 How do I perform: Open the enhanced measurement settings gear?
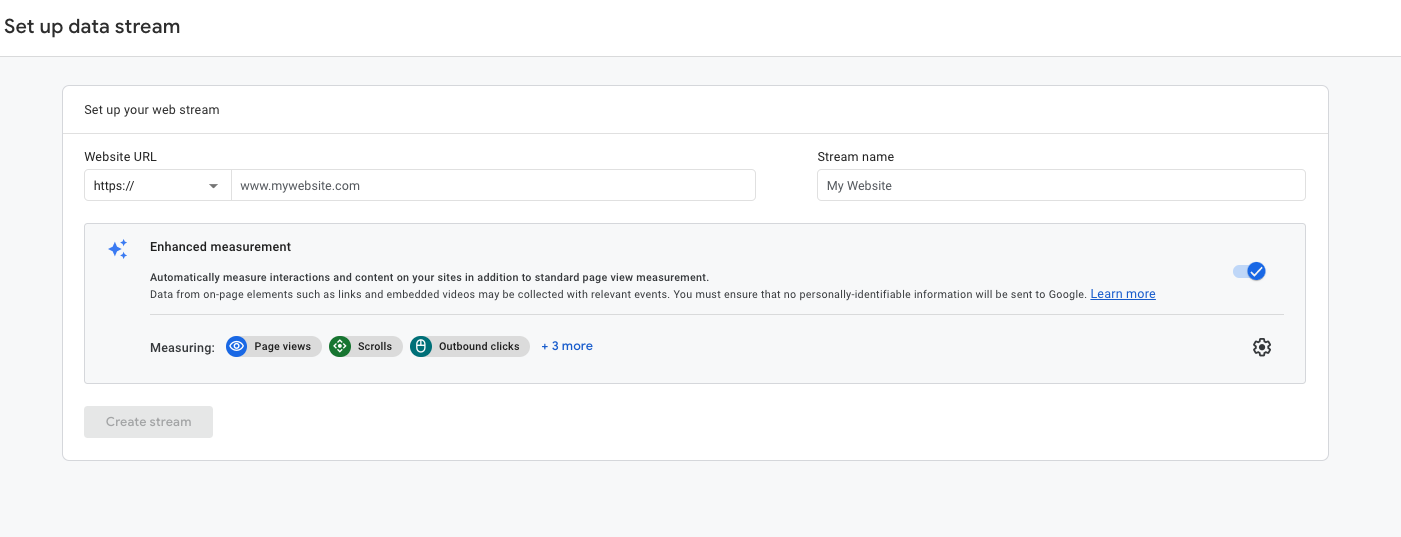[1262, 347]
